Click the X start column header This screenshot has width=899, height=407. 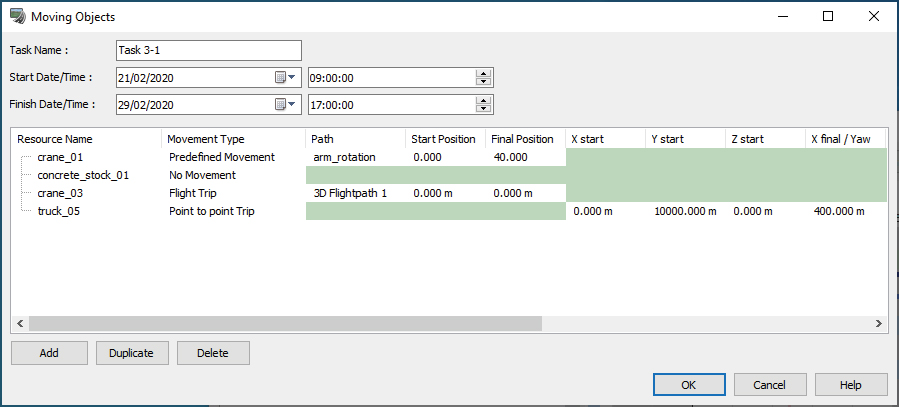pos(605,139)
